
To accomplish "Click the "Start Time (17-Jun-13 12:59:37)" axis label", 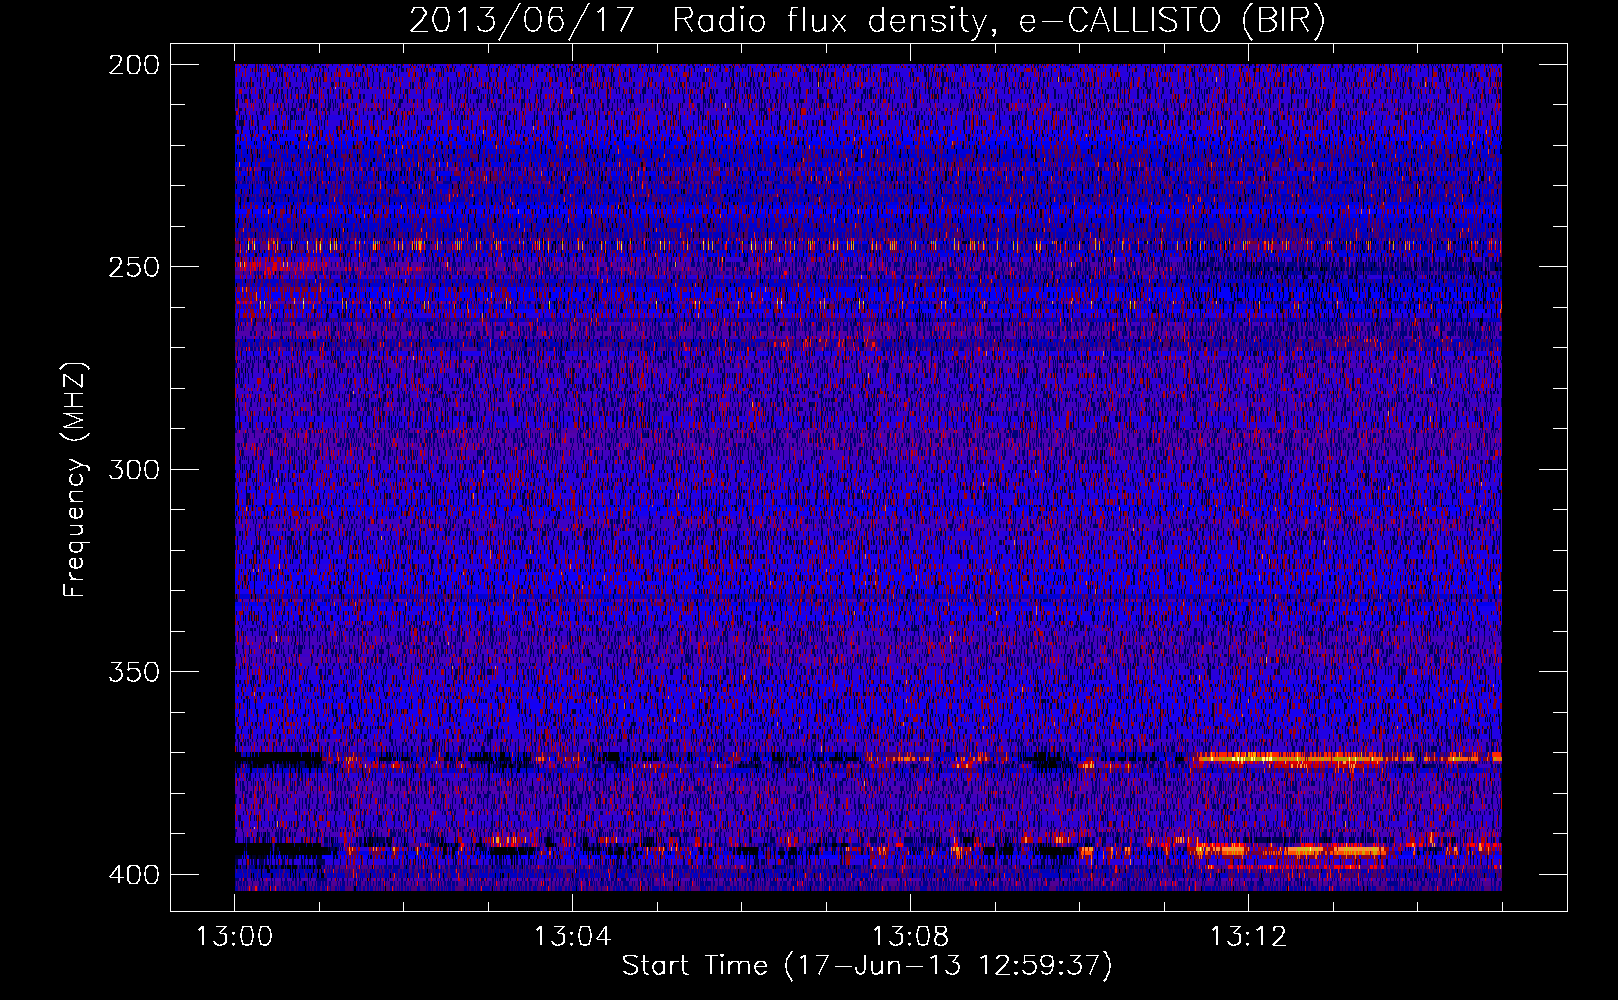I will (867, 966).
